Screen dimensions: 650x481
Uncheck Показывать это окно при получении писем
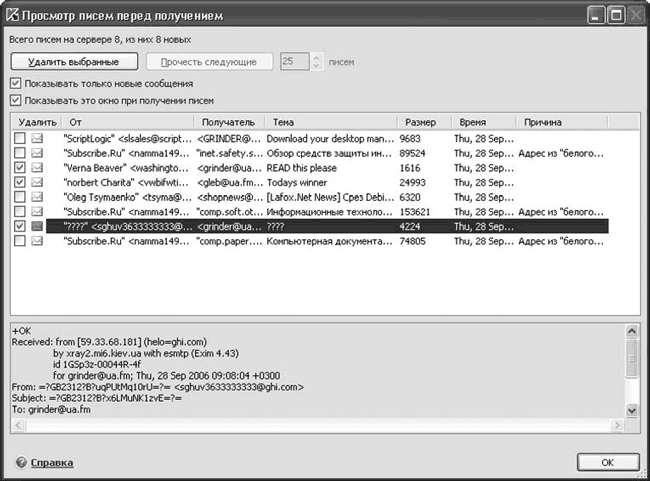coord(15,100)
